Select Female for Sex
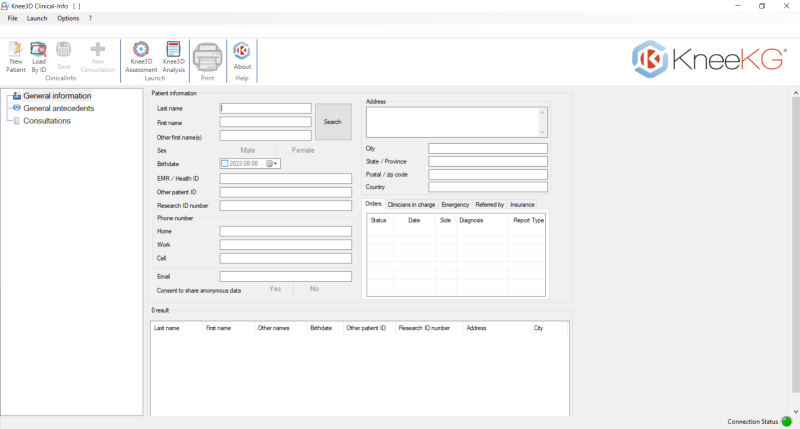Image resolution: width=800 pixels, height=429 pixels. (303, 150)
